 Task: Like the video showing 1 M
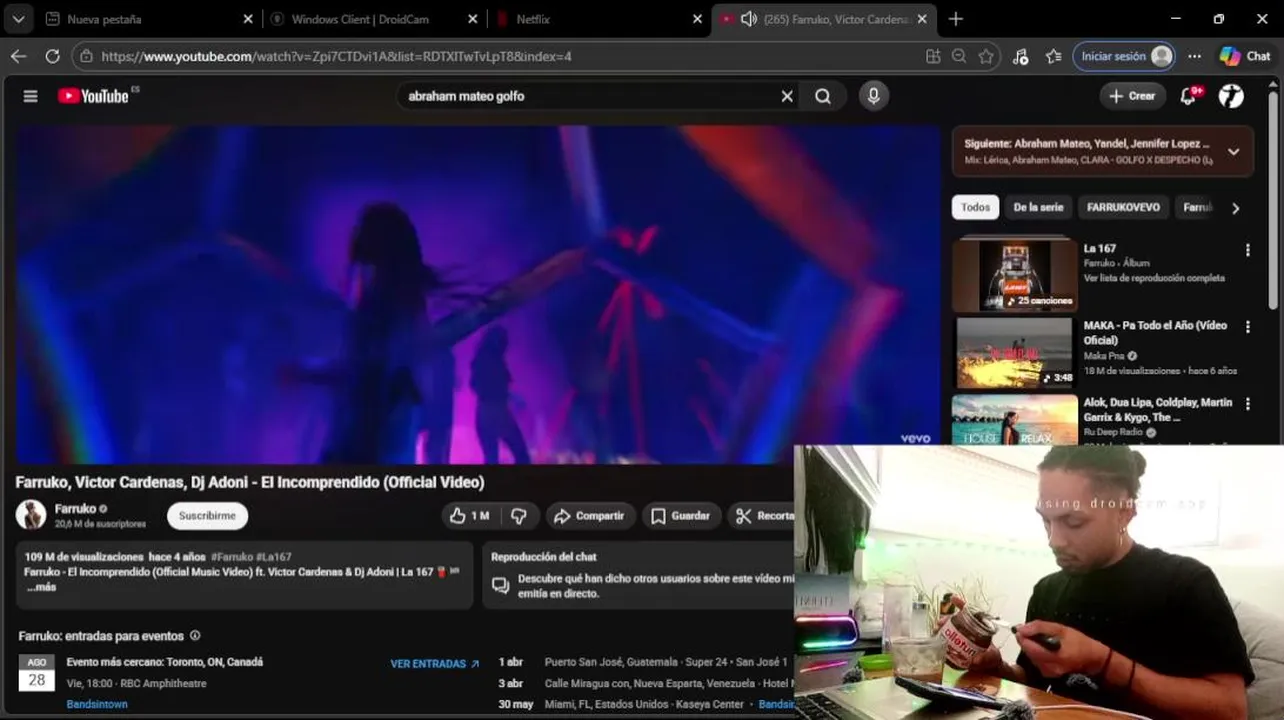pyautogui.click(x=470, y=516)
